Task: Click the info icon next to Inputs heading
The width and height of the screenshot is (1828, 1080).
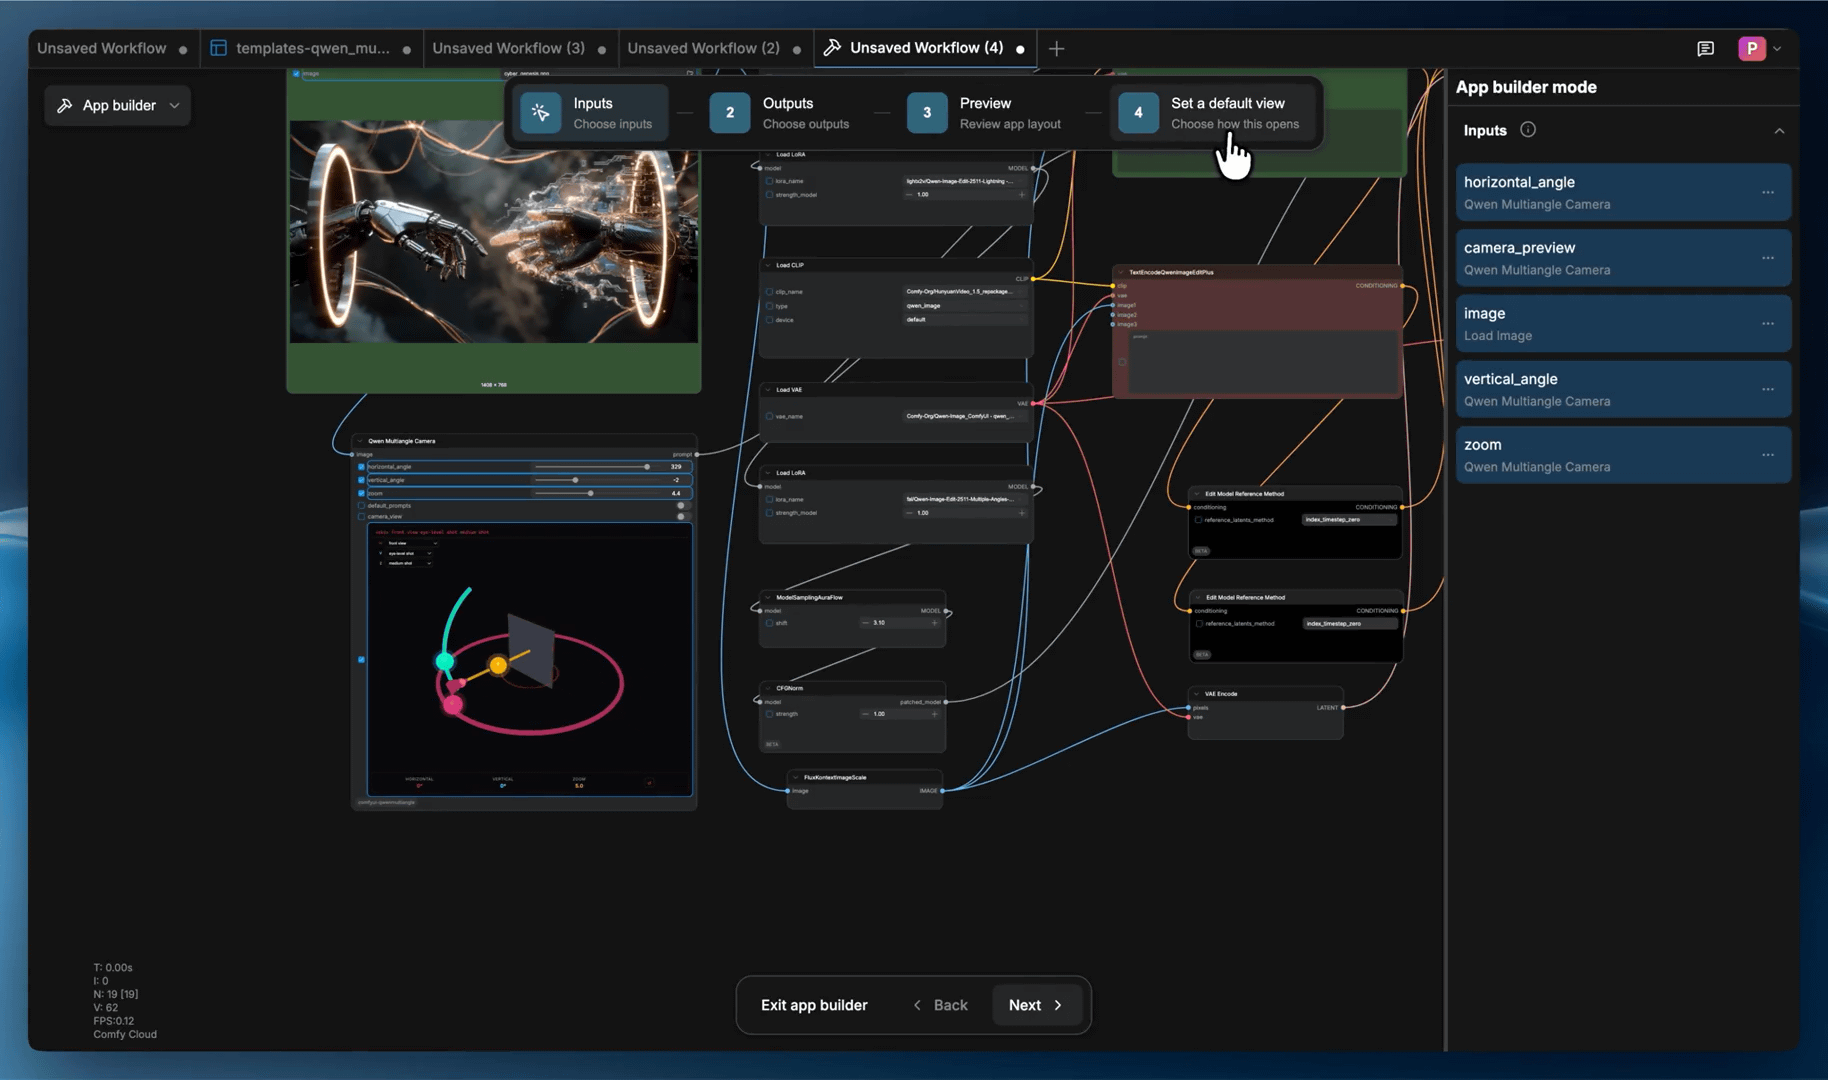Action: point(1528,130)
